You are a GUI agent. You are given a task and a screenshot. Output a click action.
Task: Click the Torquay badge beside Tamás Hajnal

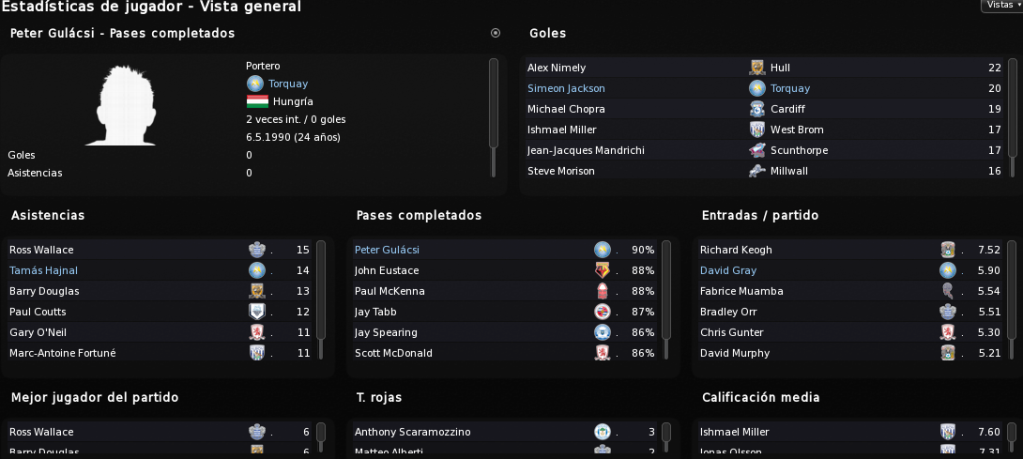(x=257, y=270)
